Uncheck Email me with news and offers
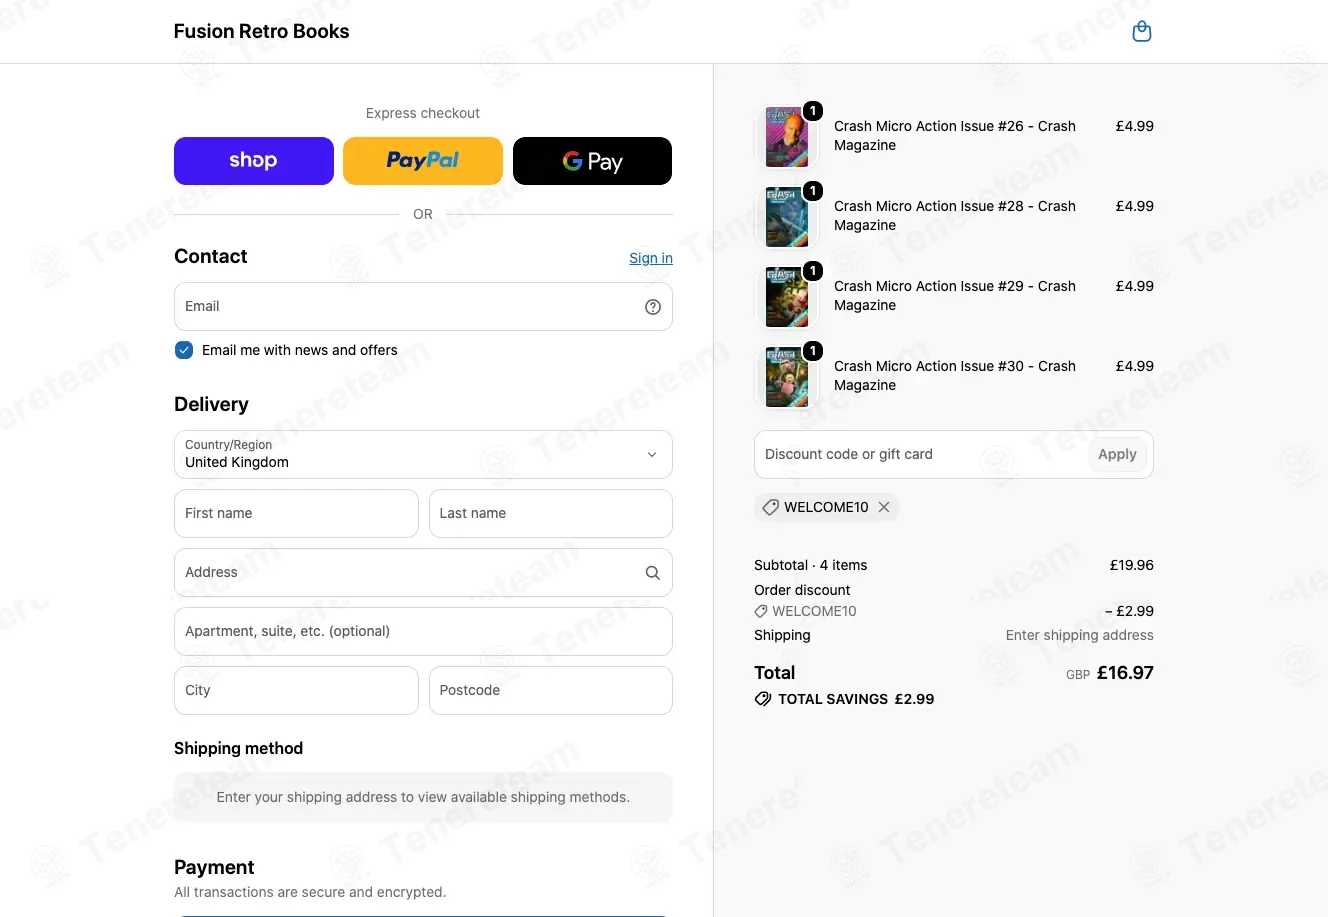Viewport: 1328px width, 917px height. tap(184, 350)
